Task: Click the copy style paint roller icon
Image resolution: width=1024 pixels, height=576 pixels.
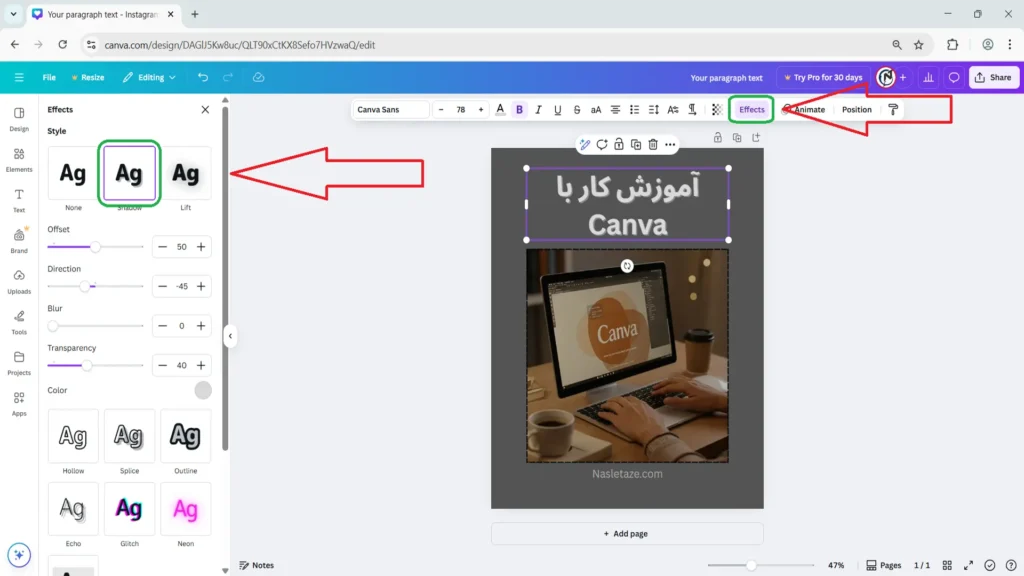Action: [893, 110]
